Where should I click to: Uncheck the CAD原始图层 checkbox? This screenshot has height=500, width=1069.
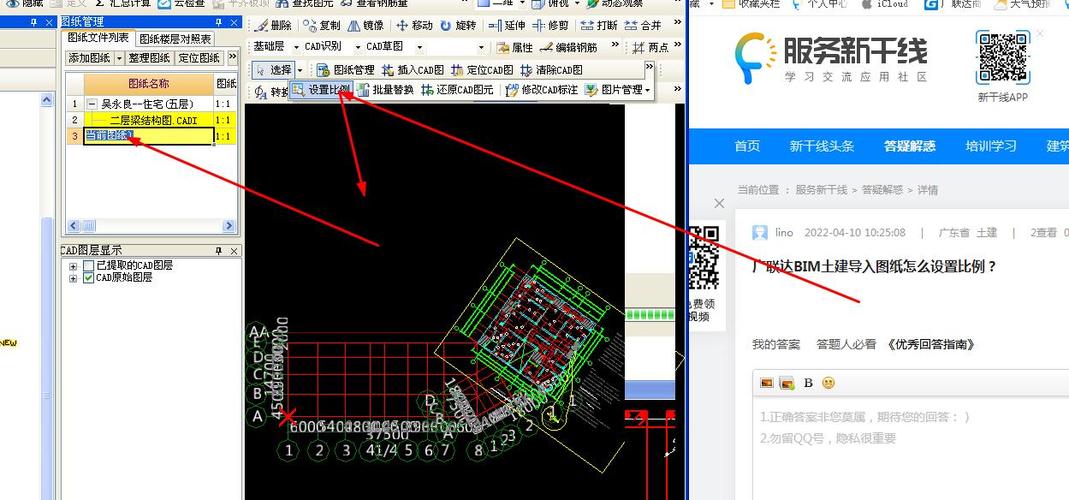click(88, 278)
